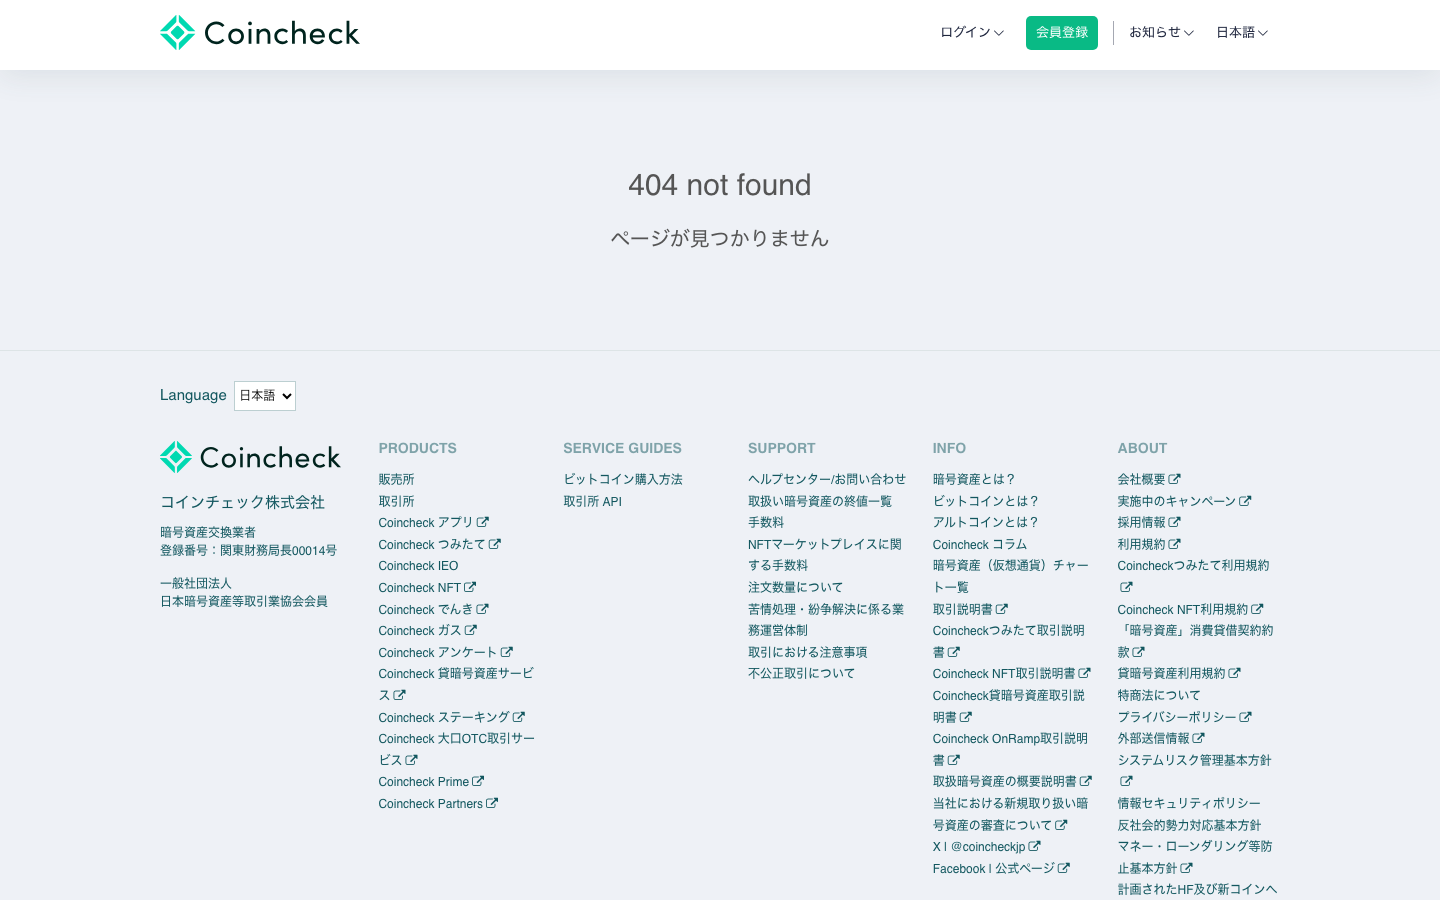Open 注文数量について
The width and height of the screenshot is (1440, 900).
pos(796,588)
